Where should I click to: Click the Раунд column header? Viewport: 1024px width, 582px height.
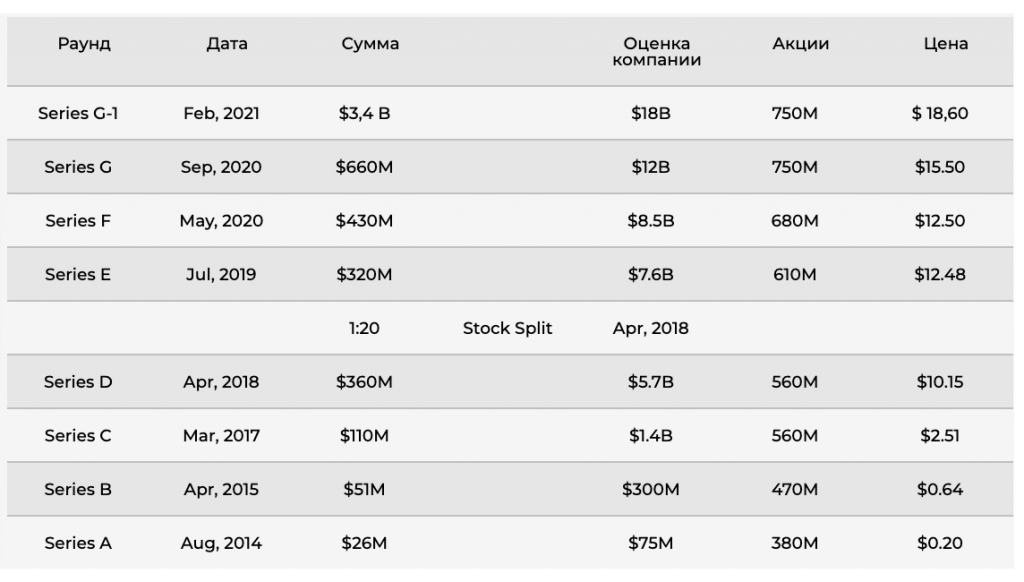(84, 44)
